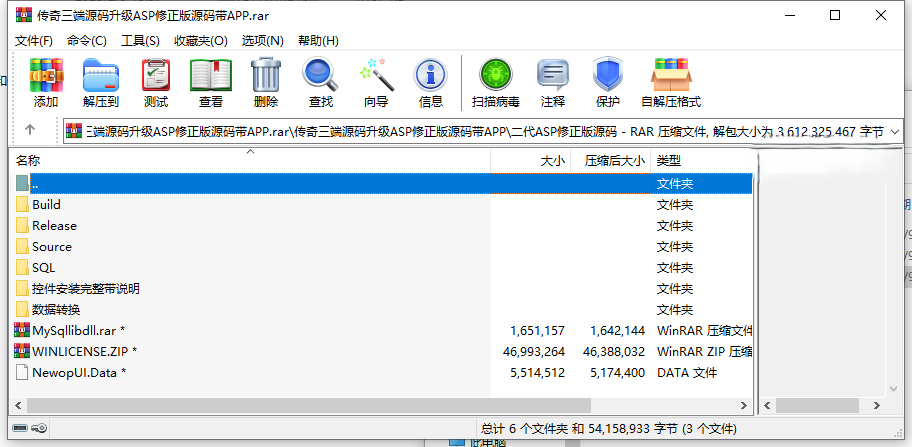Screen dimensions: 912x447
Task: Open the Tools (工具) menu
Action: [x=140, y=40]
